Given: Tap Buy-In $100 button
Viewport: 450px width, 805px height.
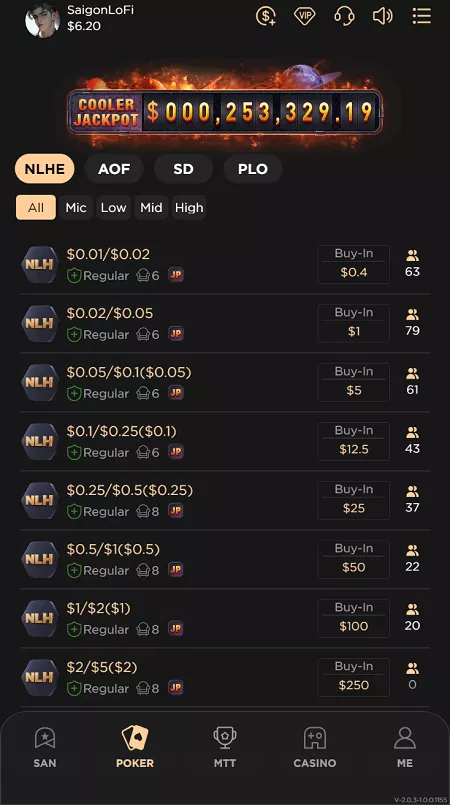Looking at the screenshot, I should (354, 618).
